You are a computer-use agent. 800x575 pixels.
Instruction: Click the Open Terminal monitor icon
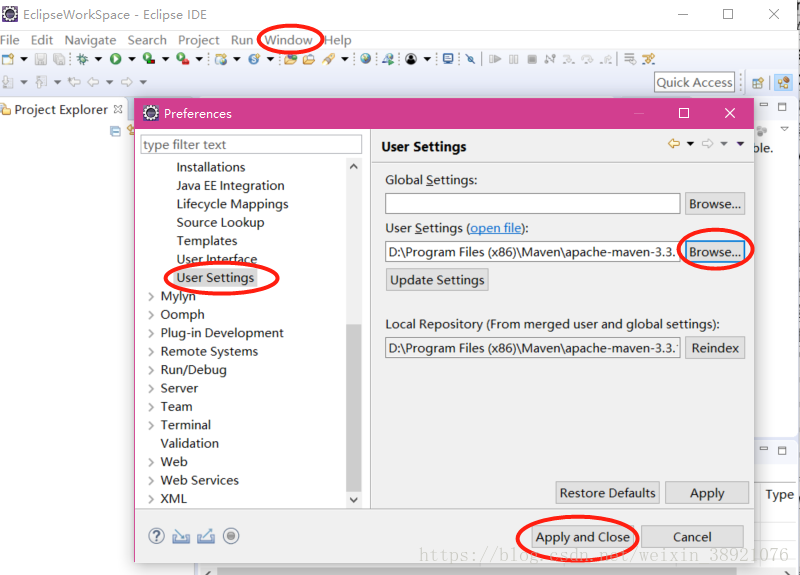pyautogui.click(x=448, y=59)
